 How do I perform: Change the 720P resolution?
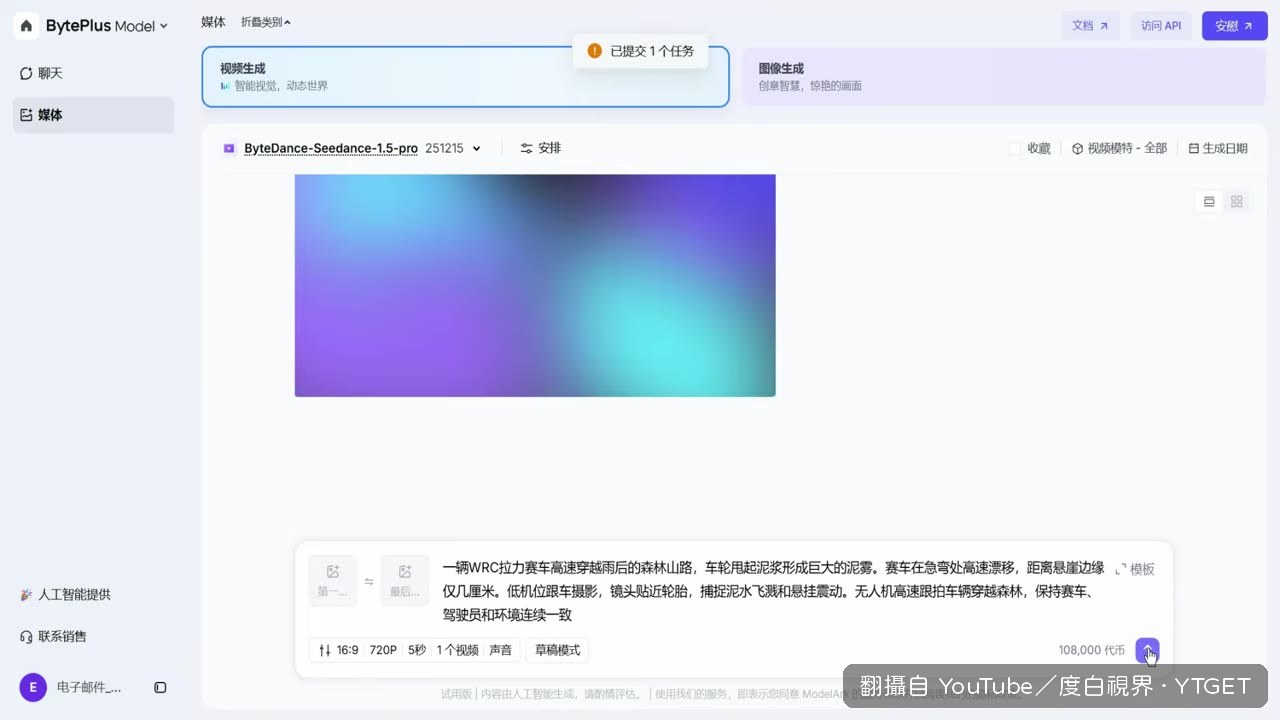[x=383, y=650]
